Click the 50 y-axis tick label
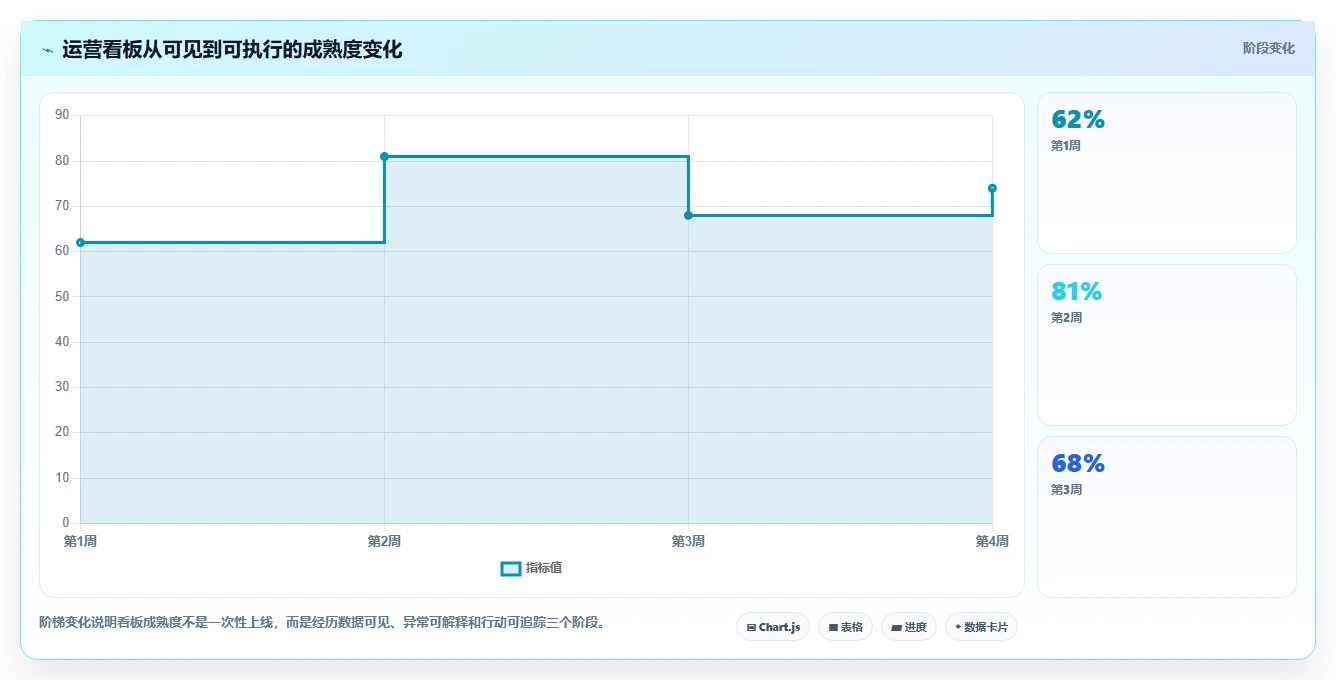 [x=62, y=296]
